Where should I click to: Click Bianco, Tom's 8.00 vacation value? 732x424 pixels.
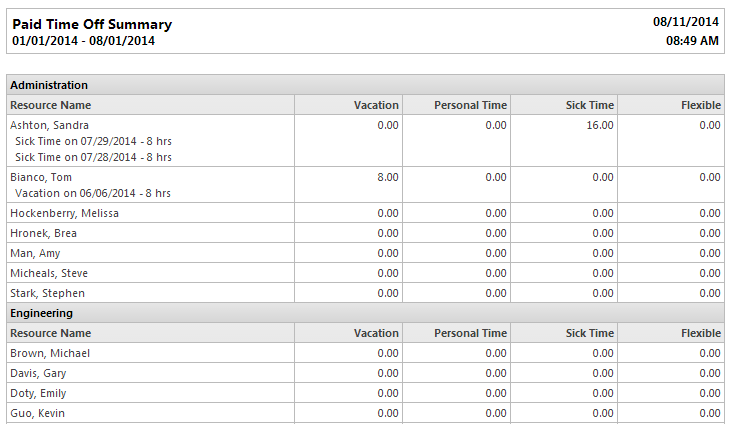click(388, 177)
